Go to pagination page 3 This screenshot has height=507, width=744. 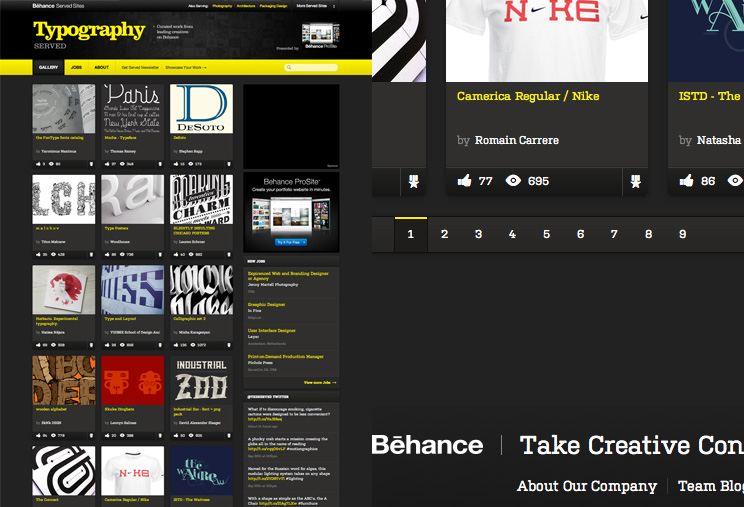pyautogui.click(x=478, y=234)
